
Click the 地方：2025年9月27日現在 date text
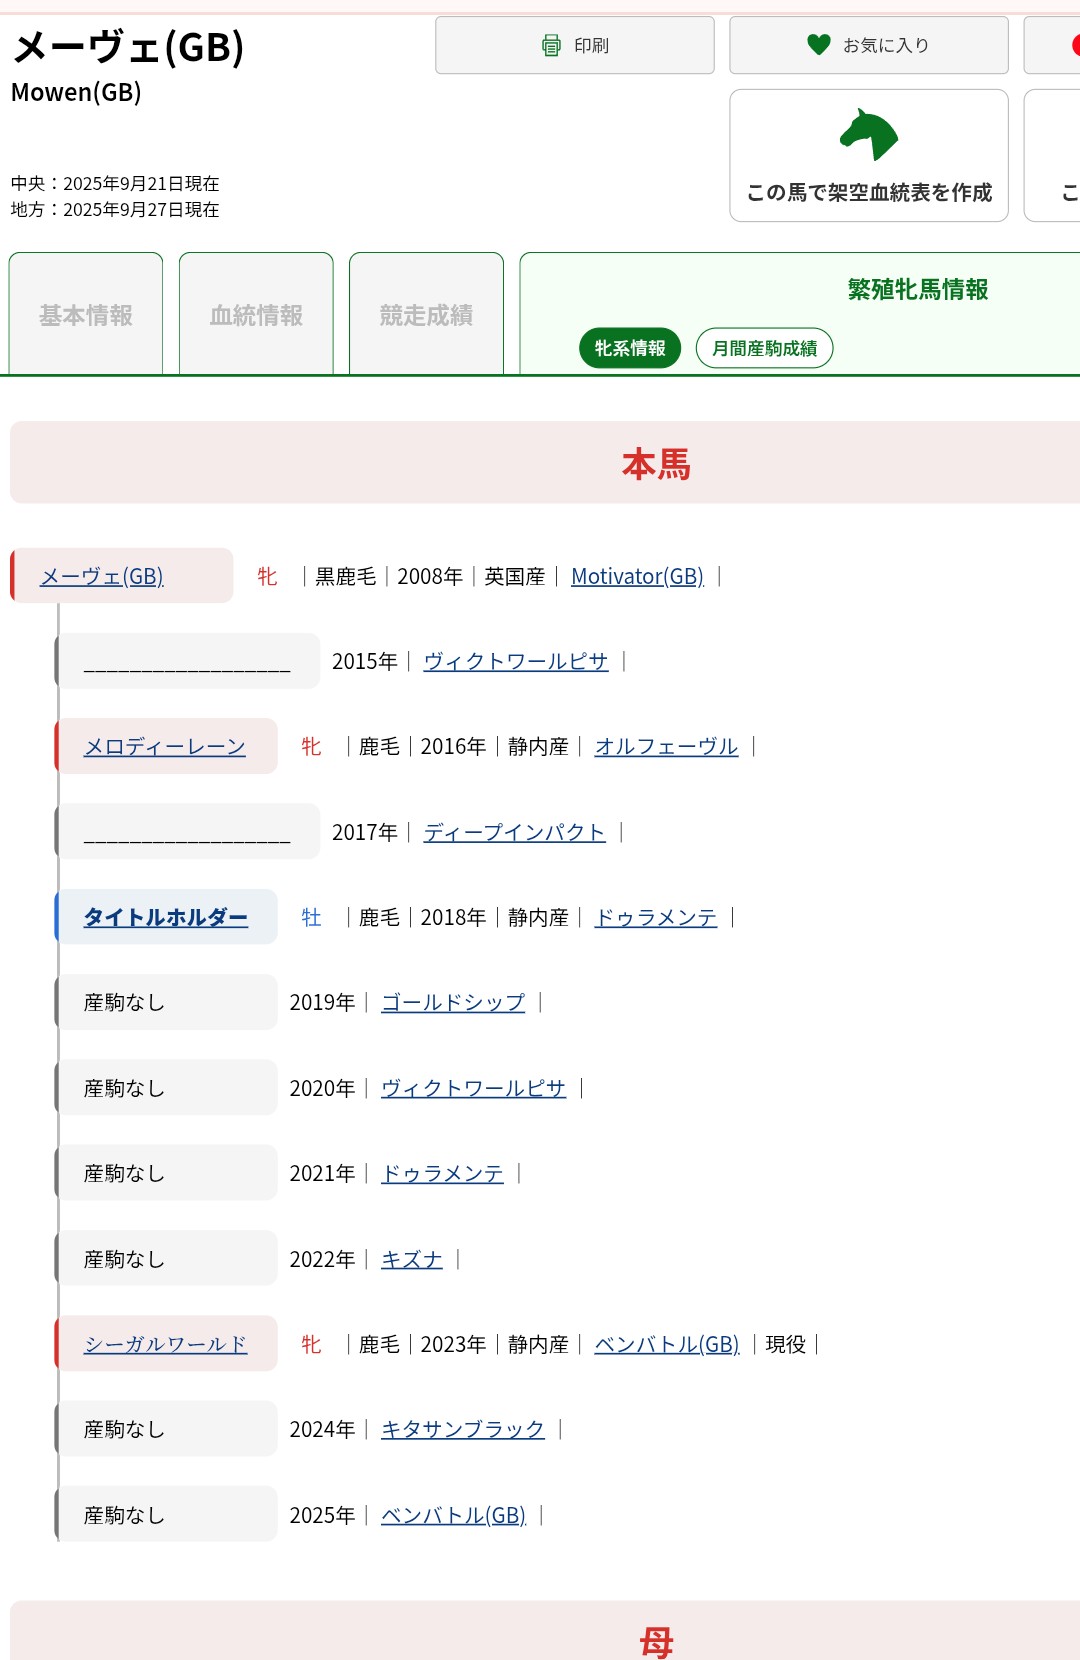pyautogui.click(x=115, y=210)
